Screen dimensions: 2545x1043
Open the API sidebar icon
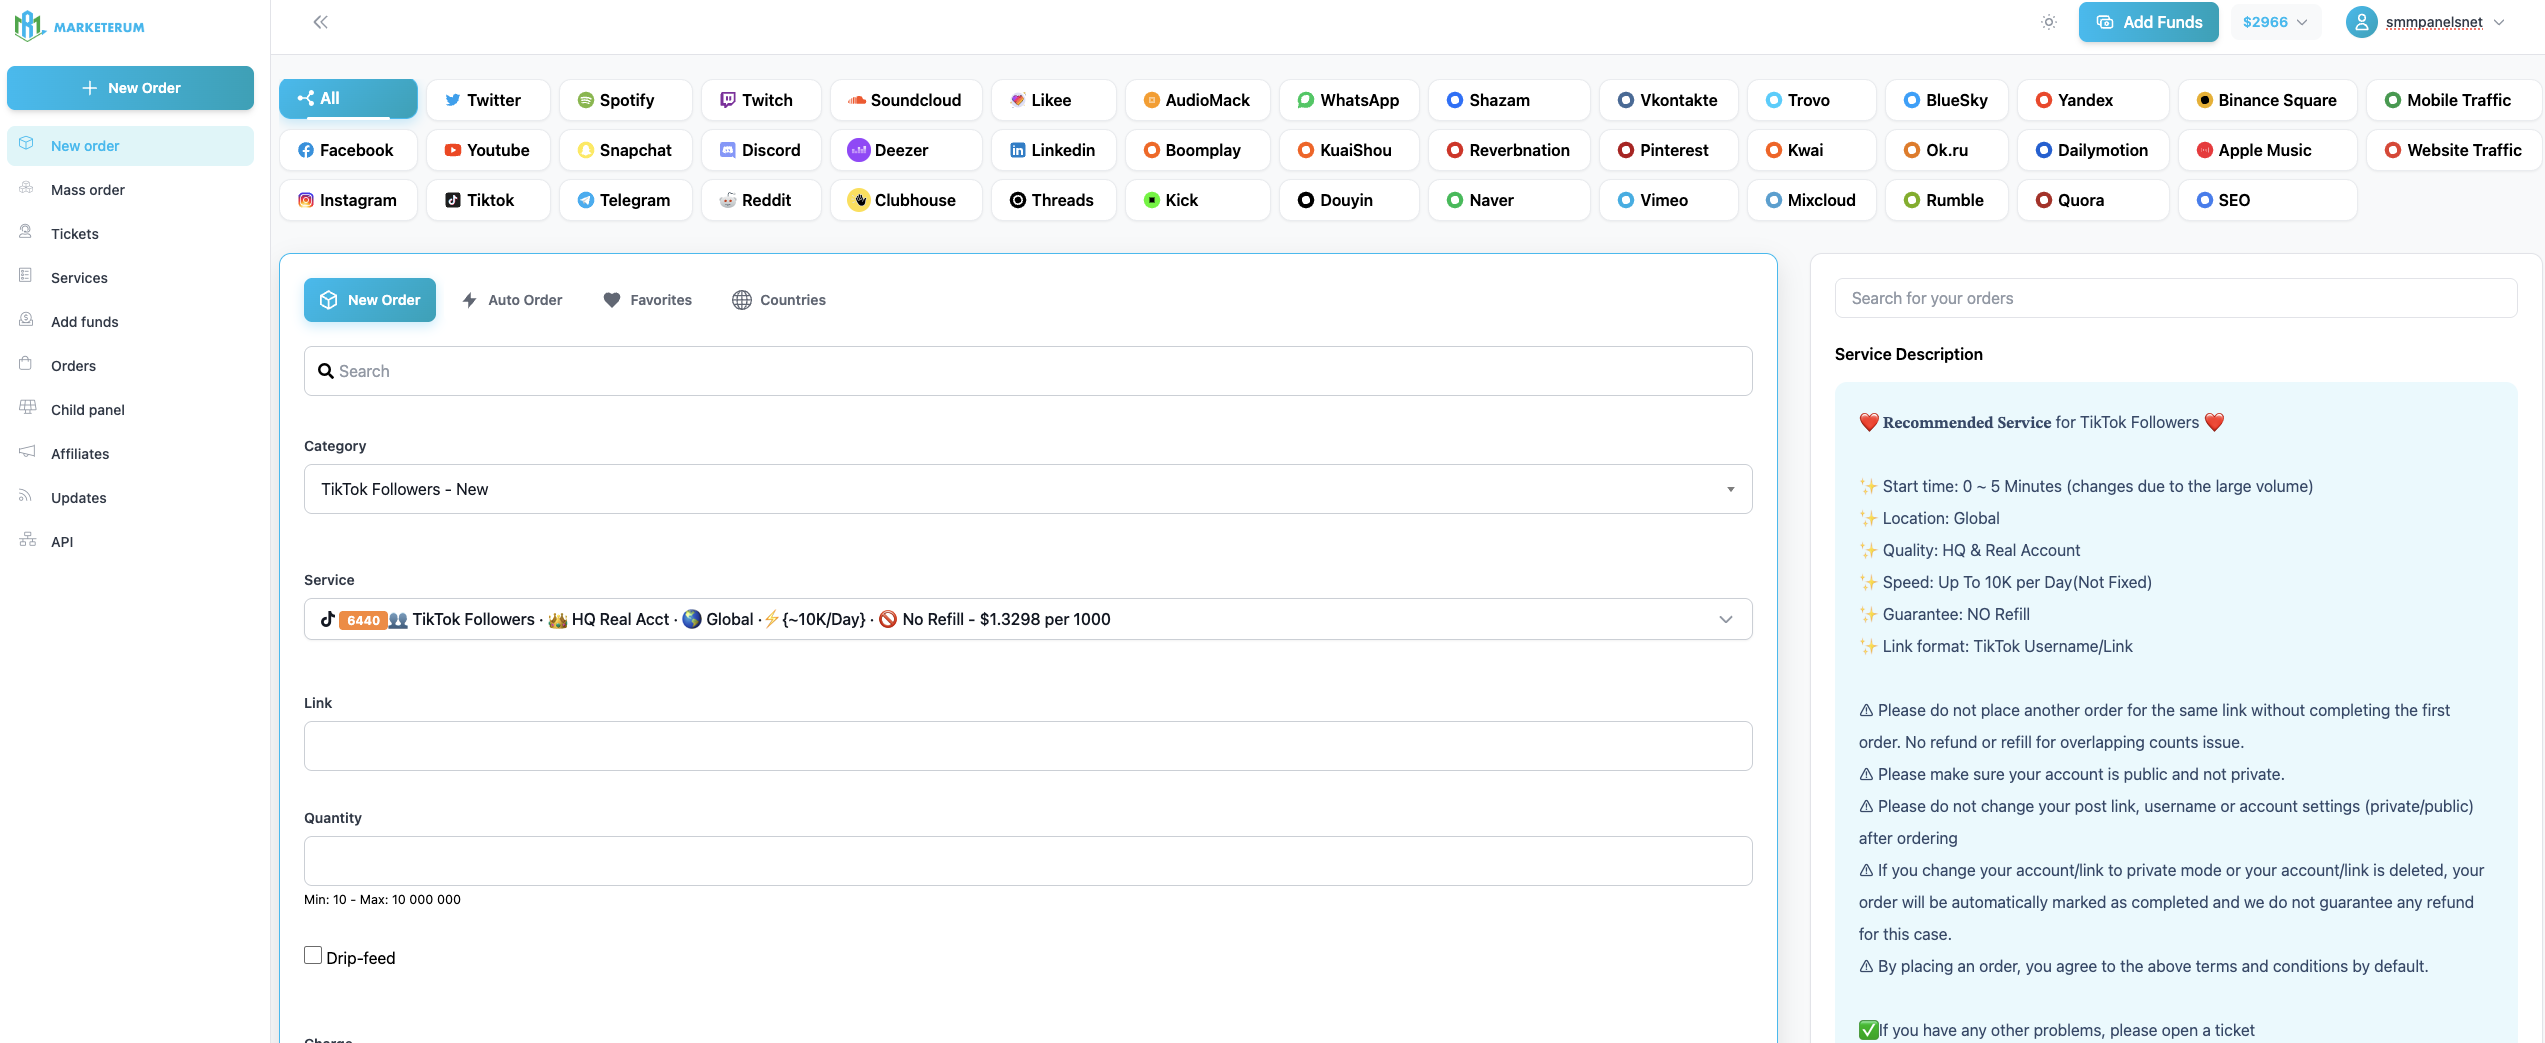click(27, 540)
